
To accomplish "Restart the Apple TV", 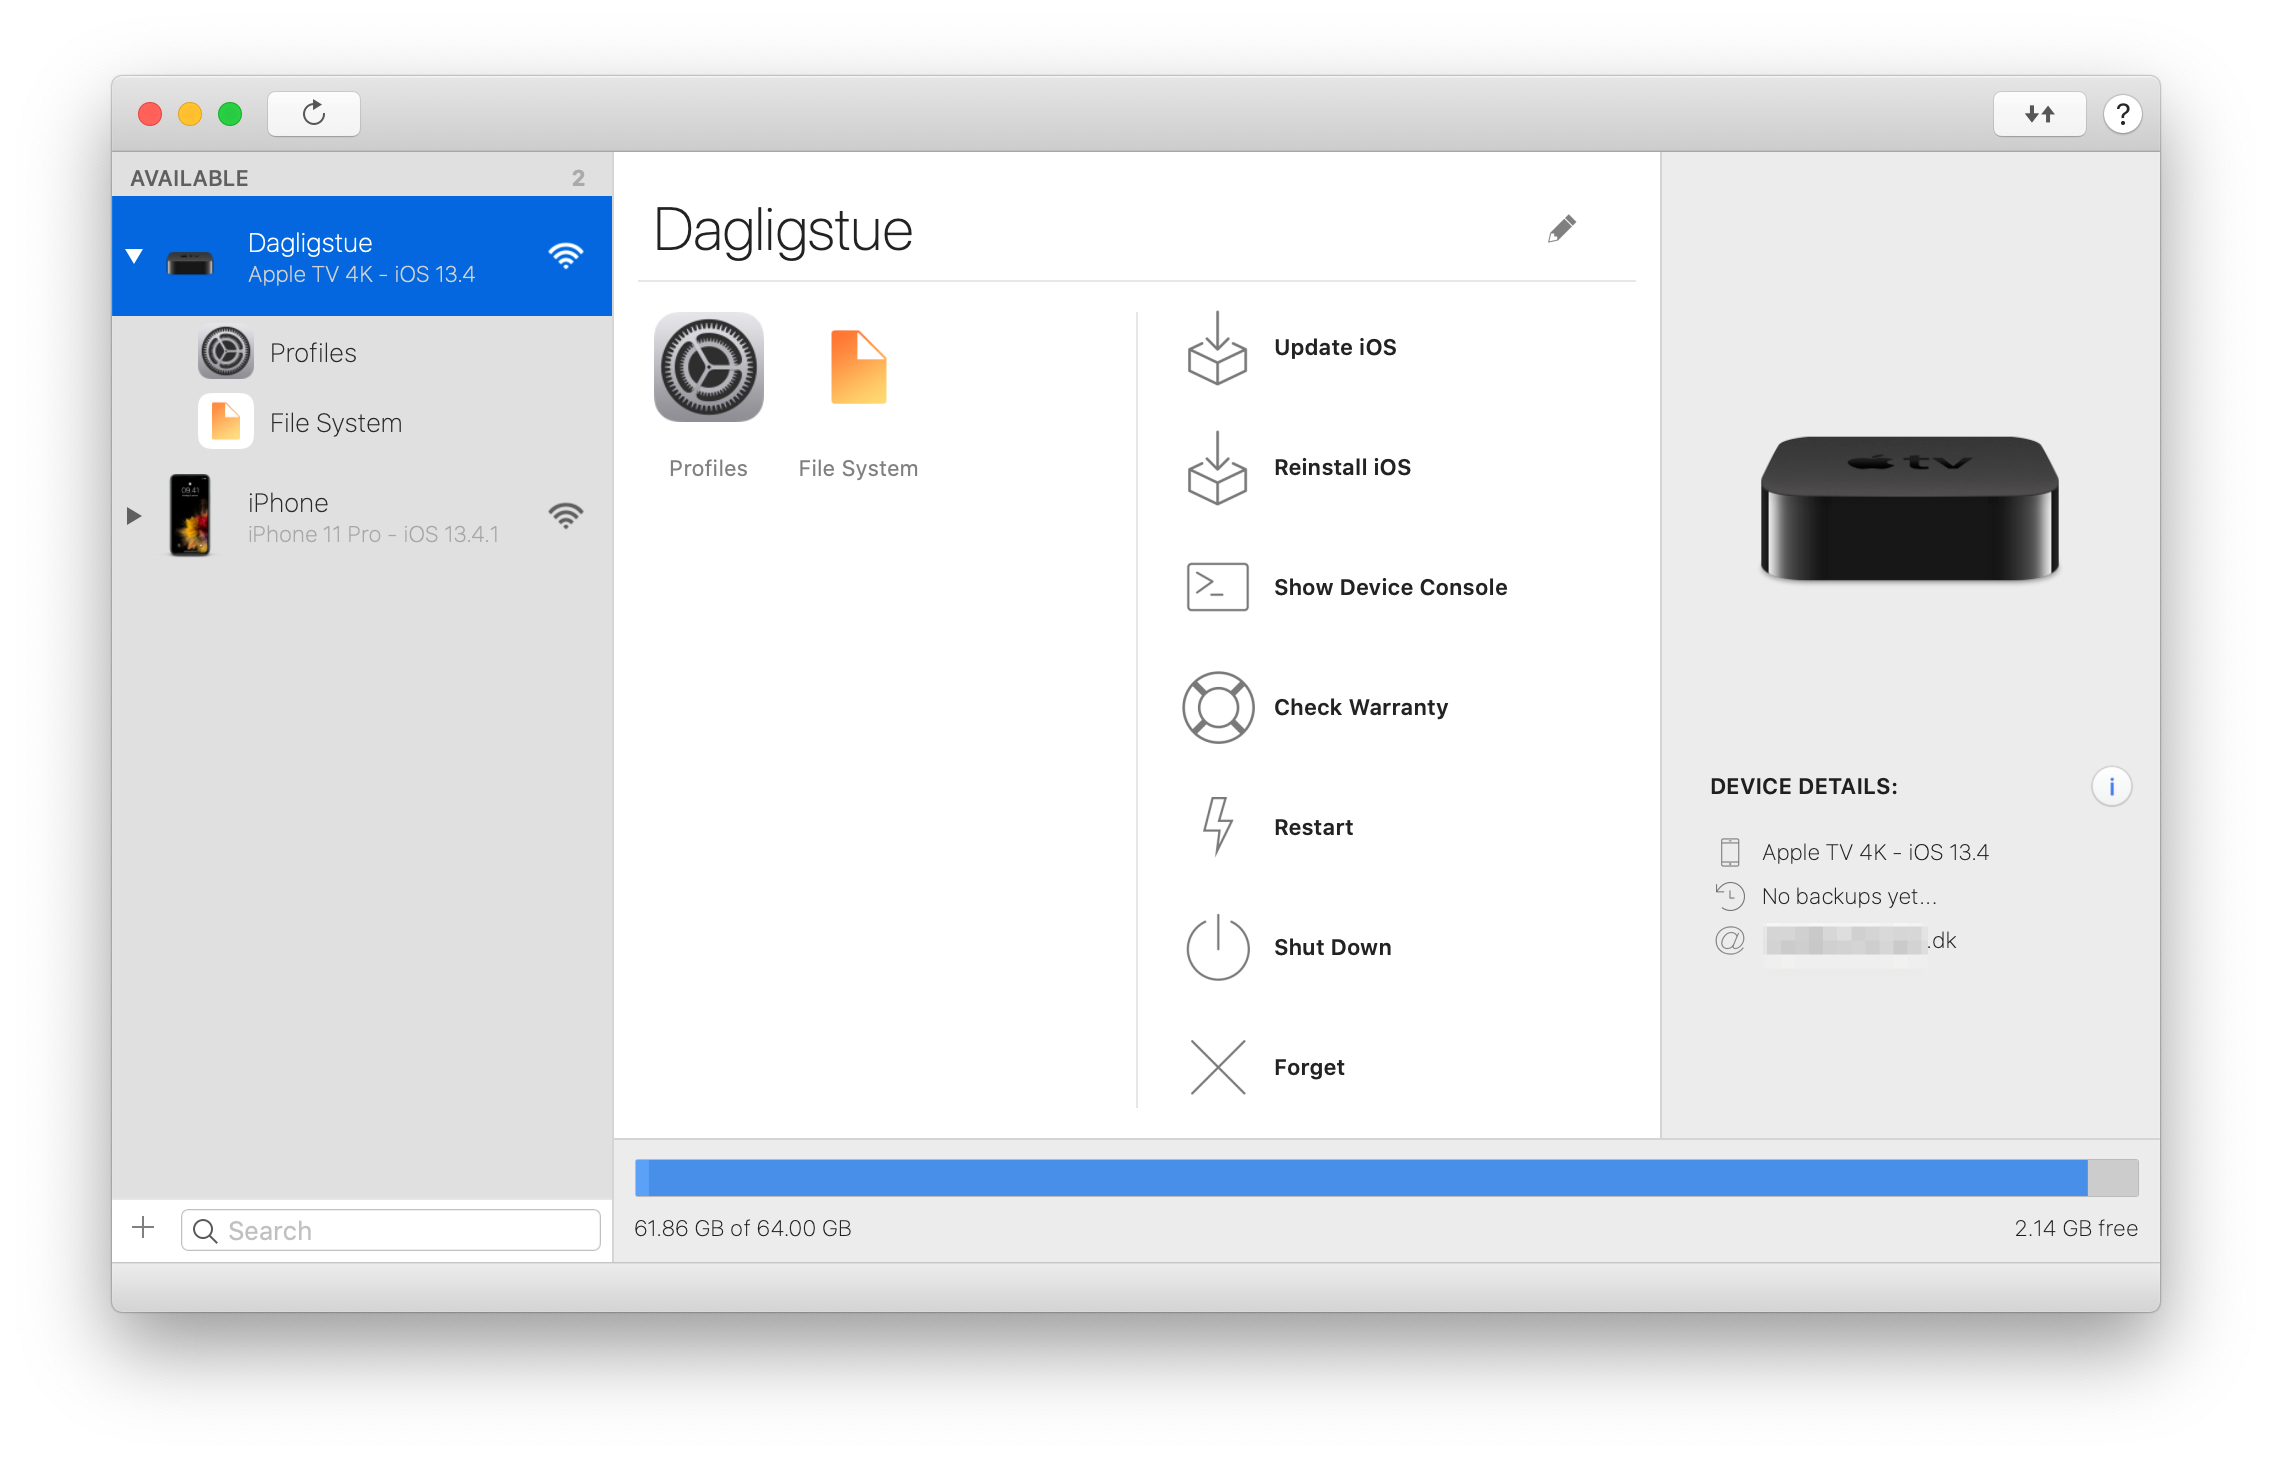I will (x=1312, y=827).
